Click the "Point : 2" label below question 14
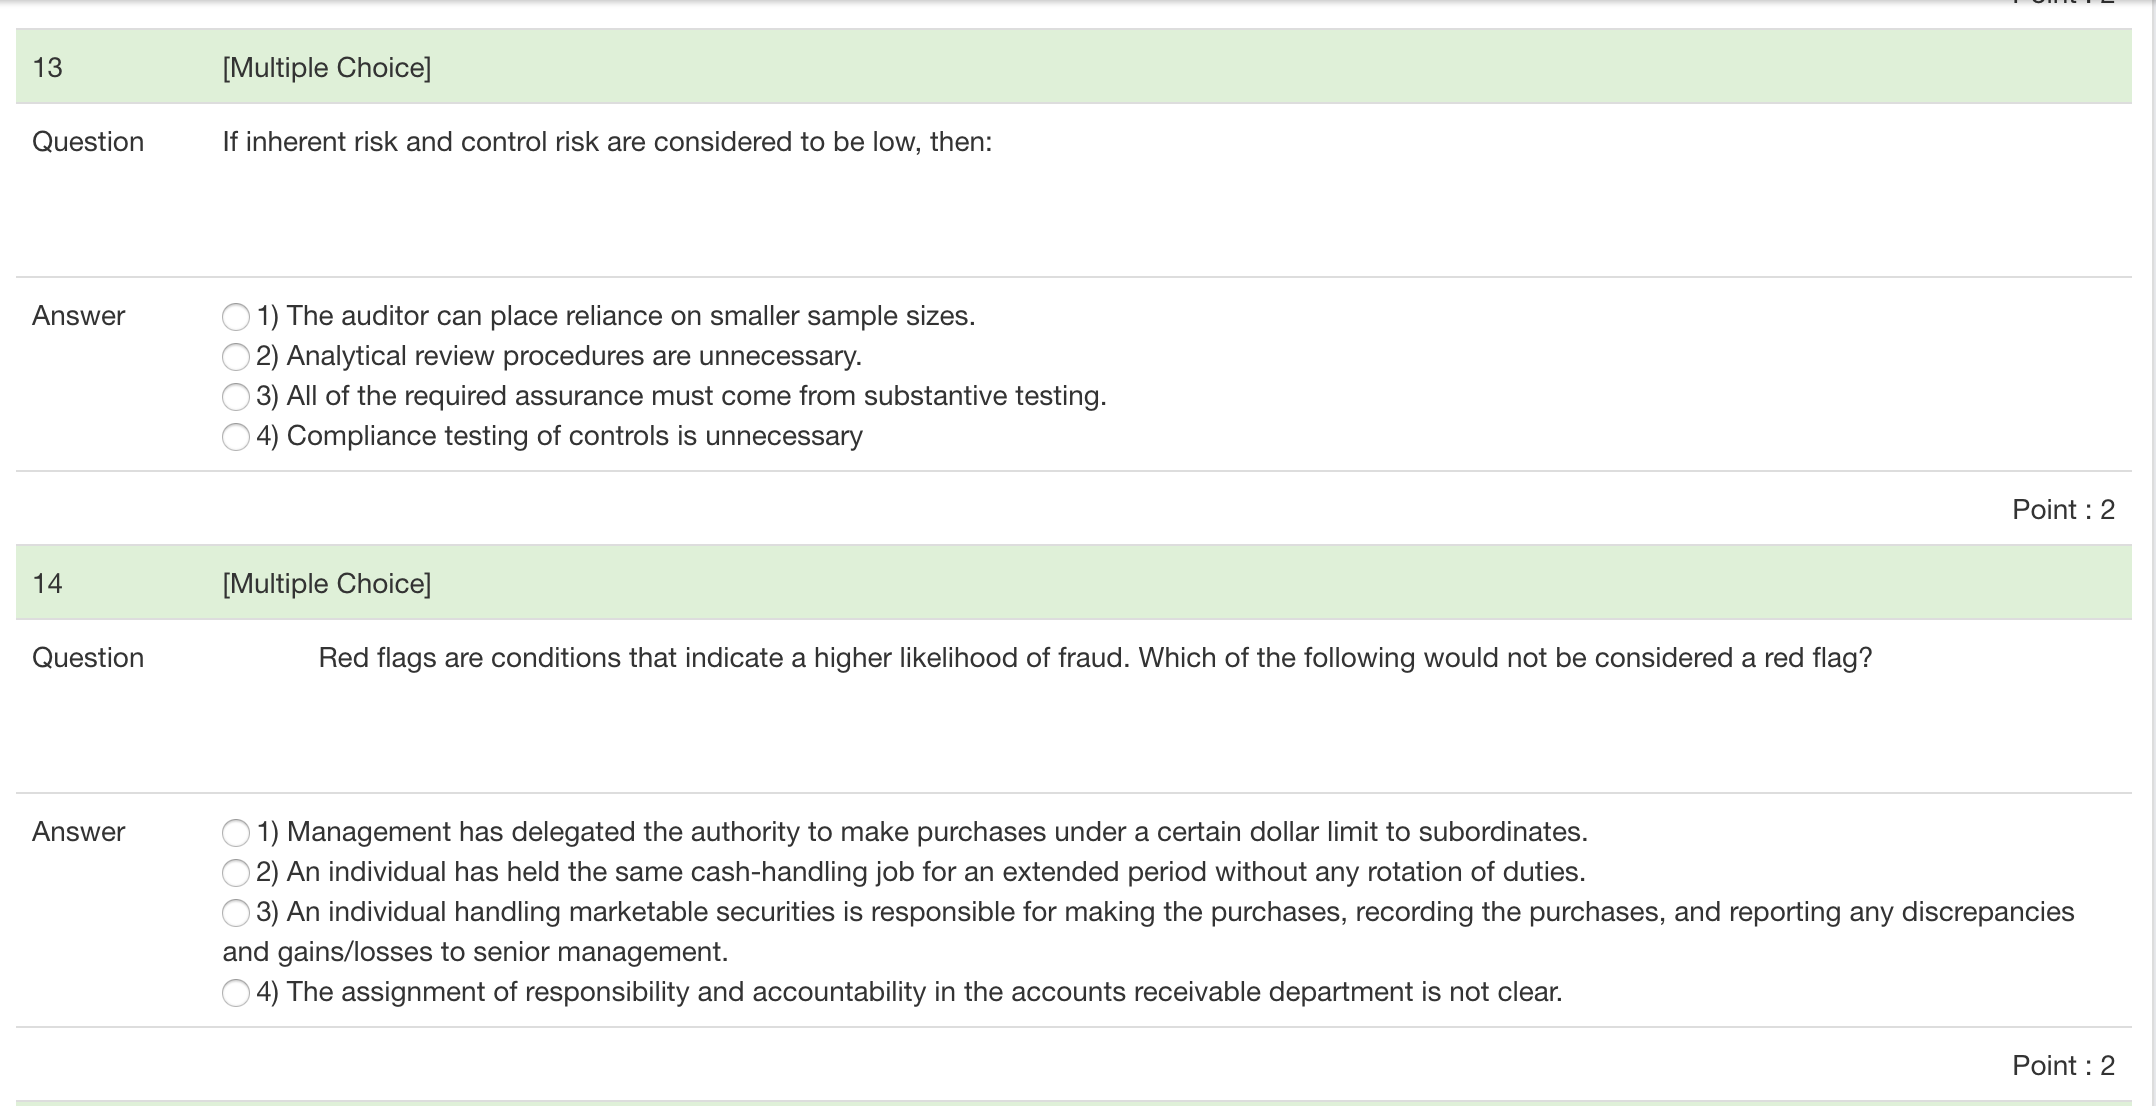Screen dimensions: 2156x1106 click(x=2062, y=1065)
